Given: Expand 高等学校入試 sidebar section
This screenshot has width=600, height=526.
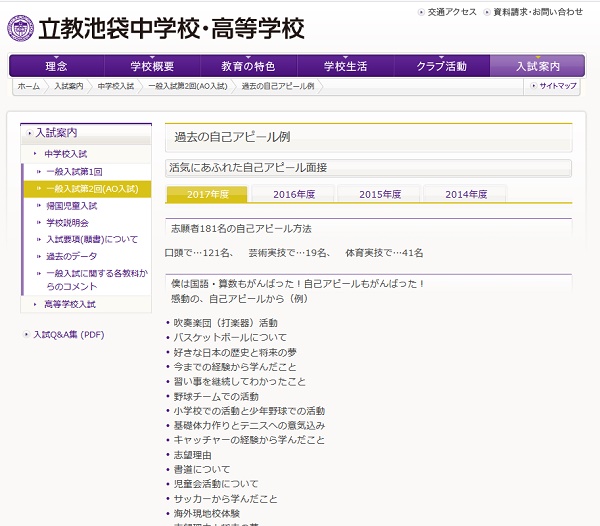Looking at the screenshot, I should click(x=69, y=304).
